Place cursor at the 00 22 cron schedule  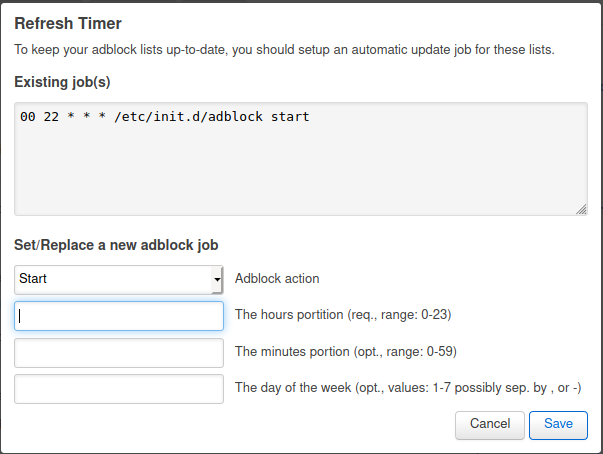[39, 116]
